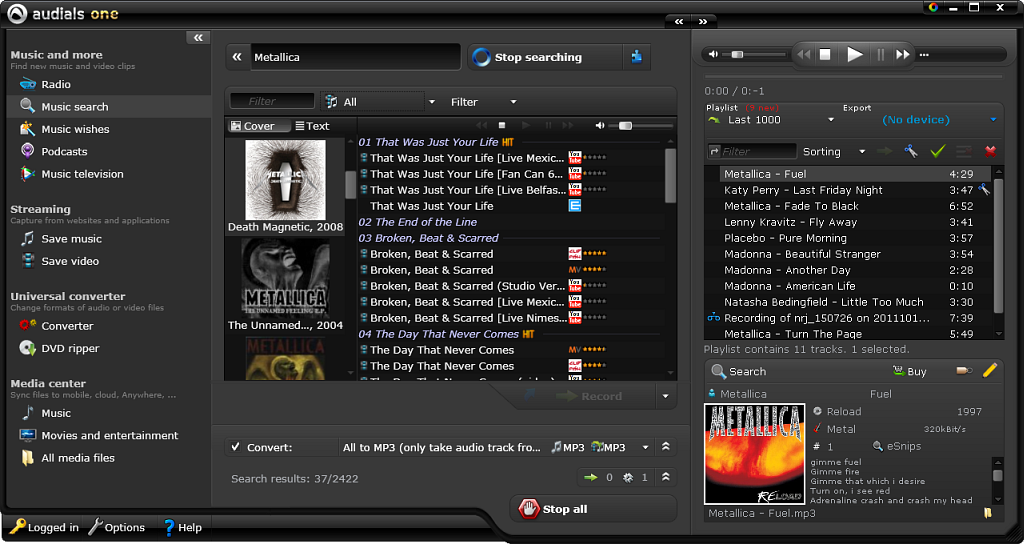
Task: Switch to Text view tab
Action: coord(312,126)
